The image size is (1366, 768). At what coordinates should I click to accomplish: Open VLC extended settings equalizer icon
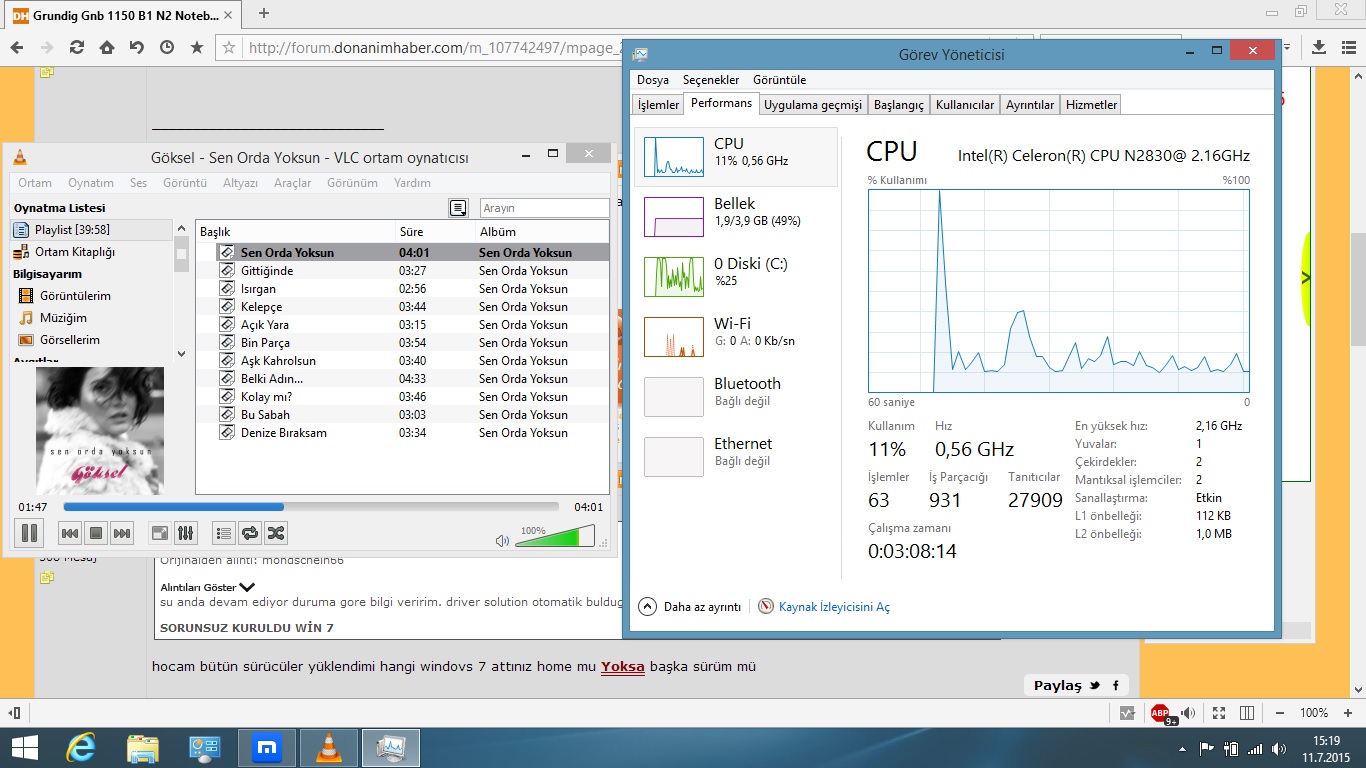[185, 534]
